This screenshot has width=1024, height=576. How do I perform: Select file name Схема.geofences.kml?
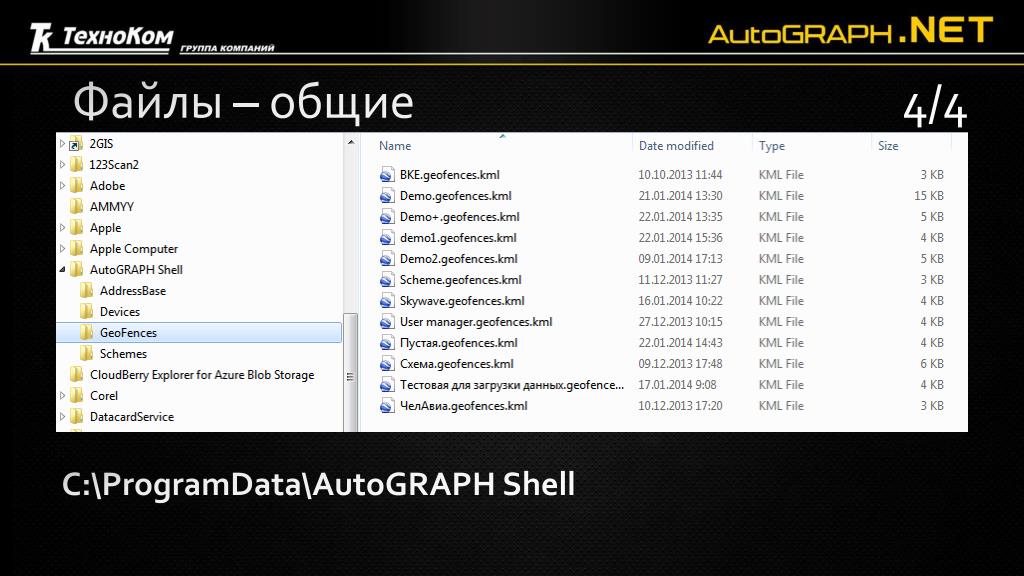coord(456,364)
